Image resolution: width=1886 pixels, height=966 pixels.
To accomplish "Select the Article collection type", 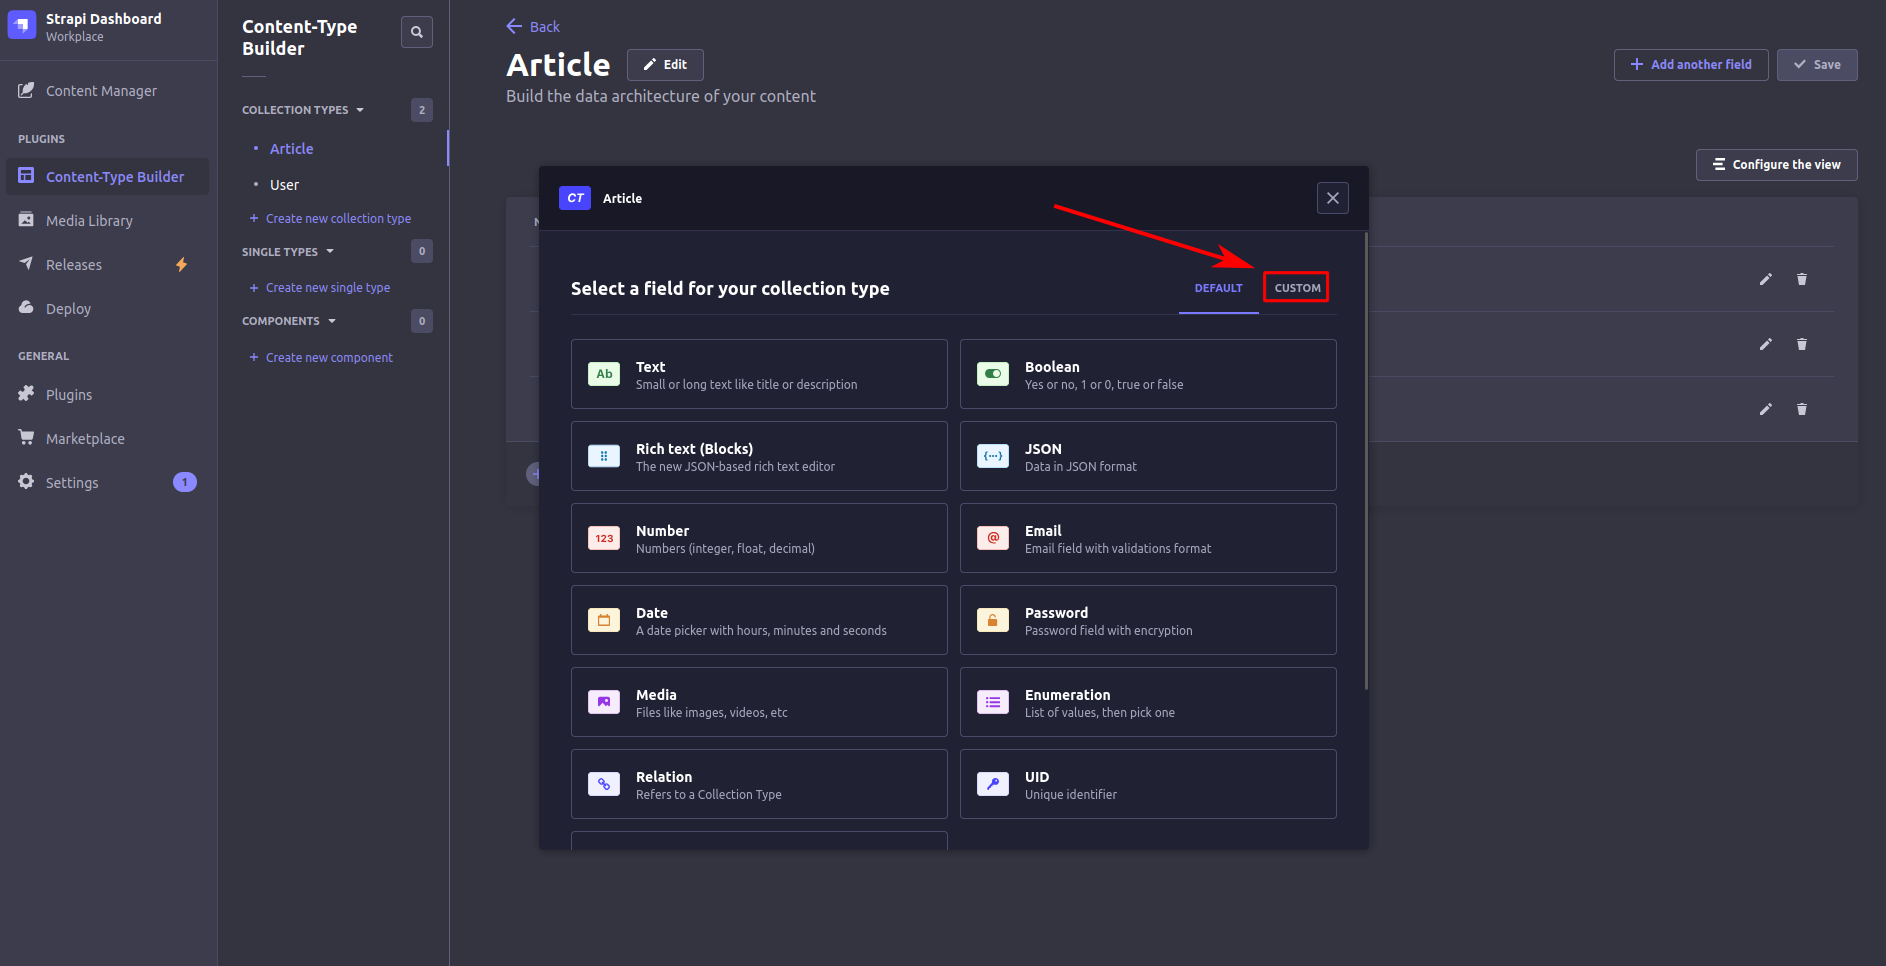I will (x=291, y=149).
